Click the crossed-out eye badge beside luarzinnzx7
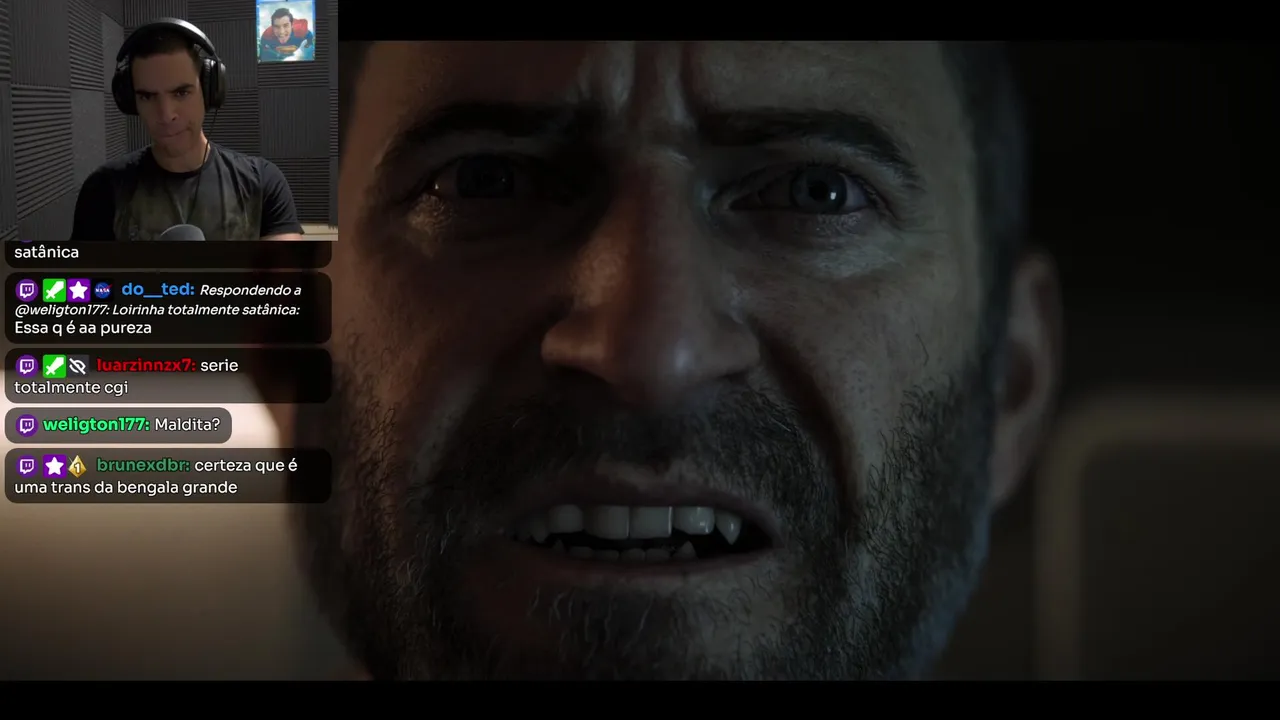Viewport: 1280px width, 720px height. [x=78, y=366]
